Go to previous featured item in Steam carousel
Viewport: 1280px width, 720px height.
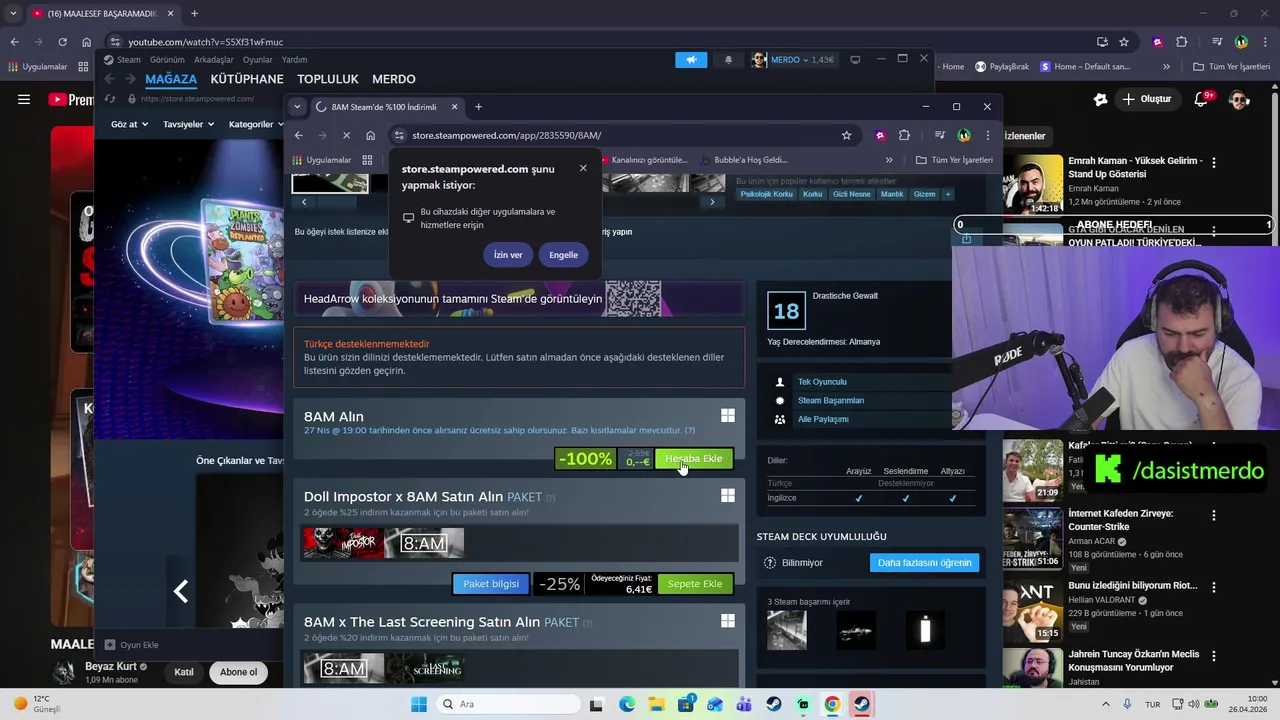click(x=181, y=592)
